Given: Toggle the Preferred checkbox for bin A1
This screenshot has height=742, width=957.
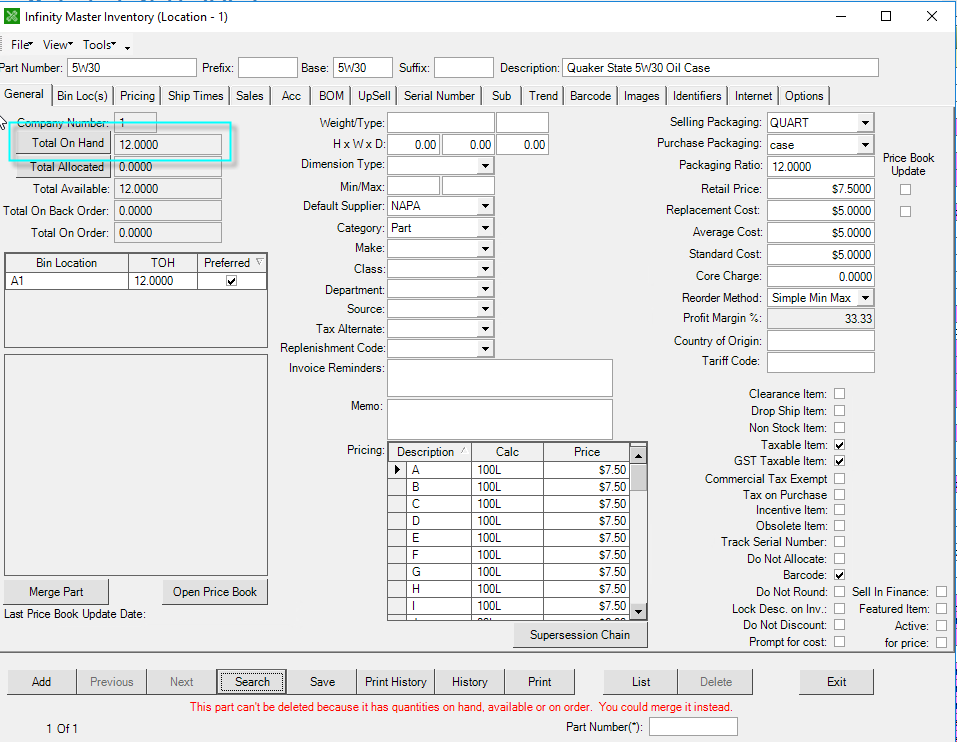Looking at the screenshot, I should [x=231, y=281].
